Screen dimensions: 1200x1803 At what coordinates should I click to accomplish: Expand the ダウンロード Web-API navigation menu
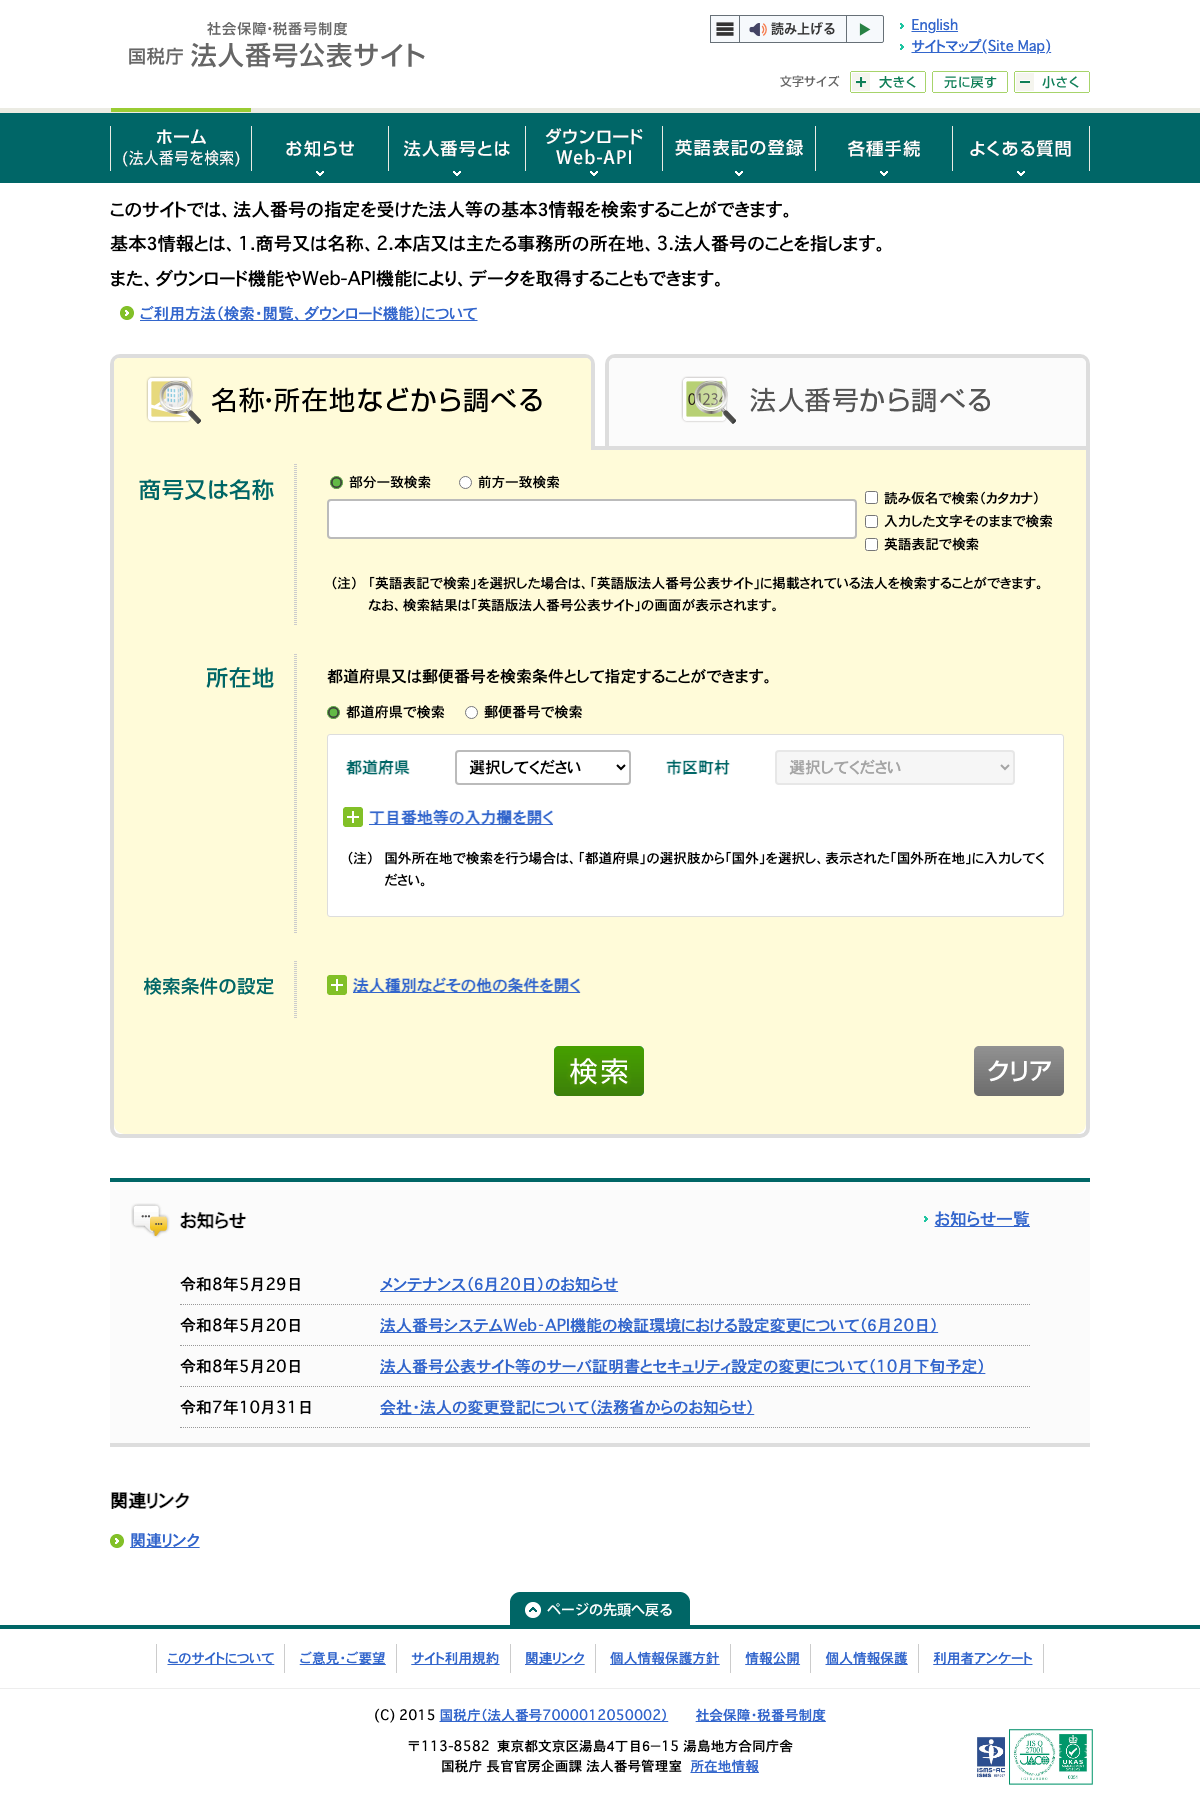tap(594, 149)
